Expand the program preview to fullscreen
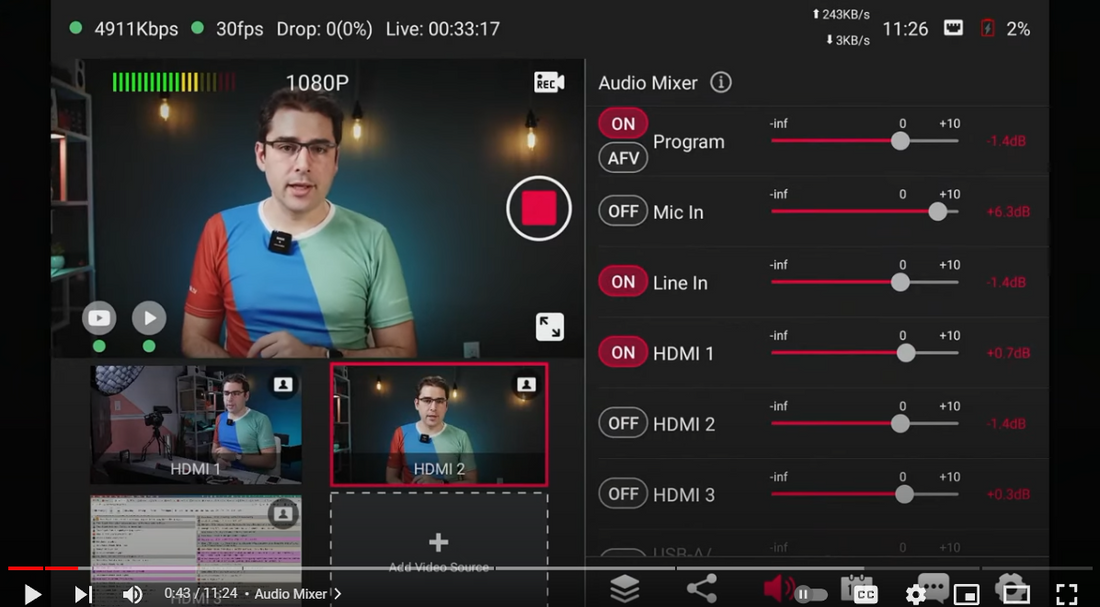 pyautogui.click(x=549, y=327)
